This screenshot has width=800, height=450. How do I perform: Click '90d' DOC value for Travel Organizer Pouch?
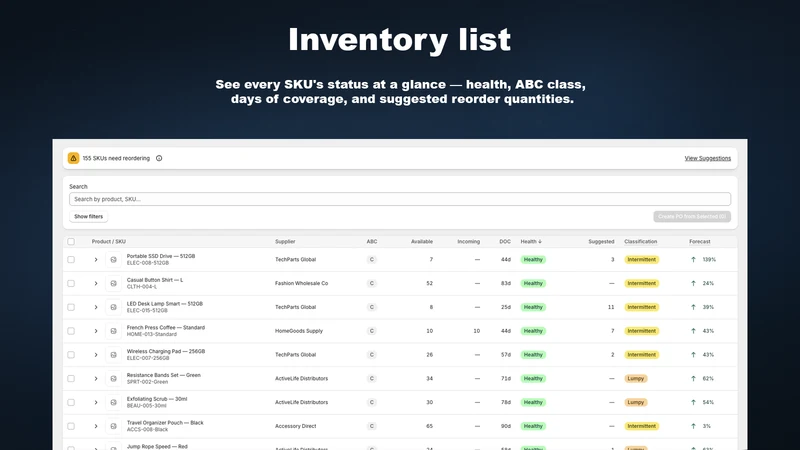506,426
